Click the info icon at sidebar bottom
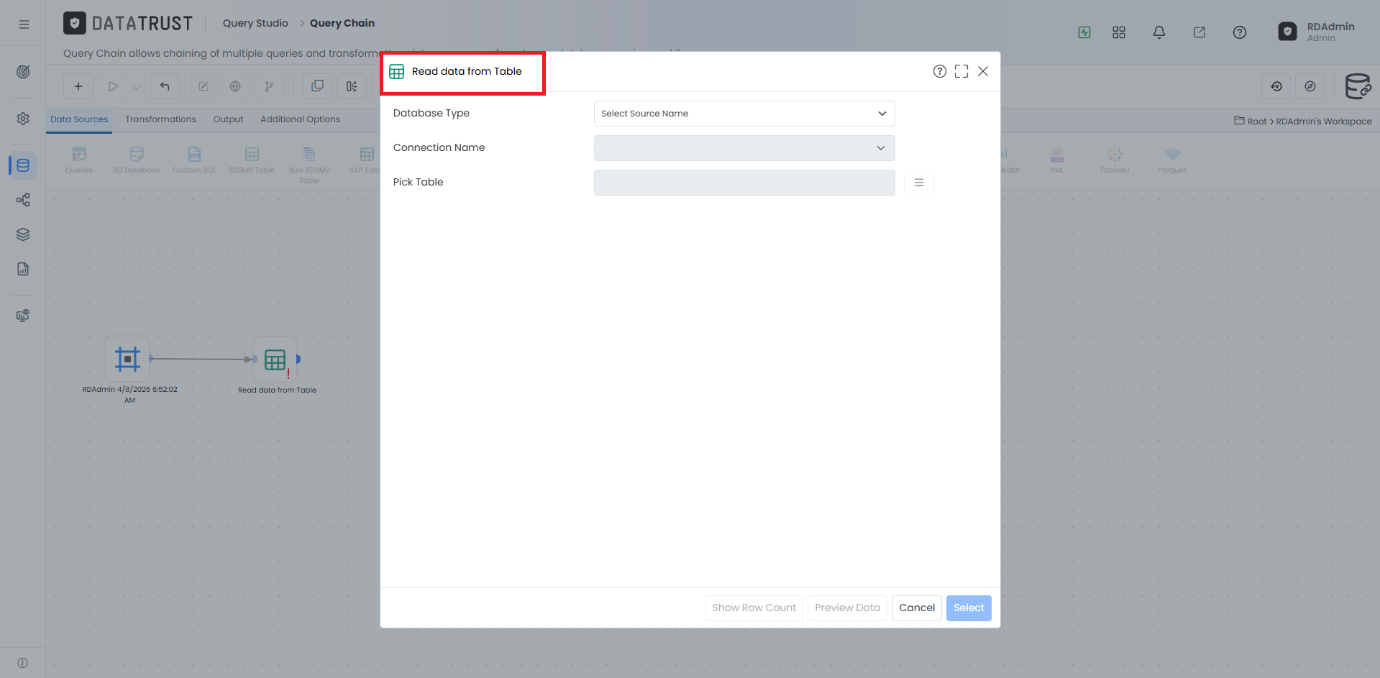Screen dimensions: 1380x678 point(23,663)
